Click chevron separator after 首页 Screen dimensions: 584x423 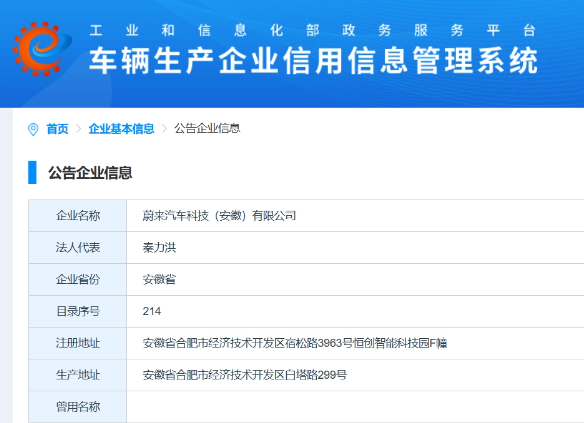coord(79,129)
